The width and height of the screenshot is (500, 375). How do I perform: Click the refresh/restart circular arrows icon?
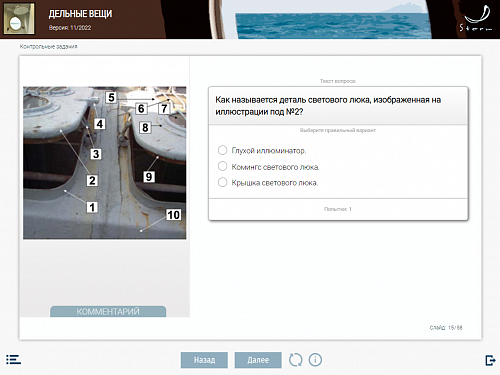(x=295, y=360)
